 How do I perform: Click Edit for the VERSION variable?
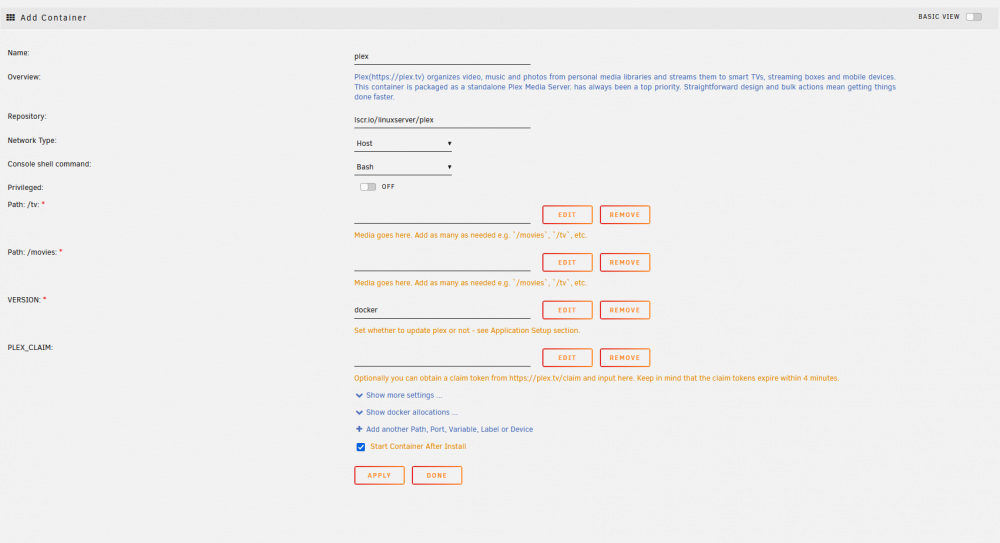[x=567, y=310]
